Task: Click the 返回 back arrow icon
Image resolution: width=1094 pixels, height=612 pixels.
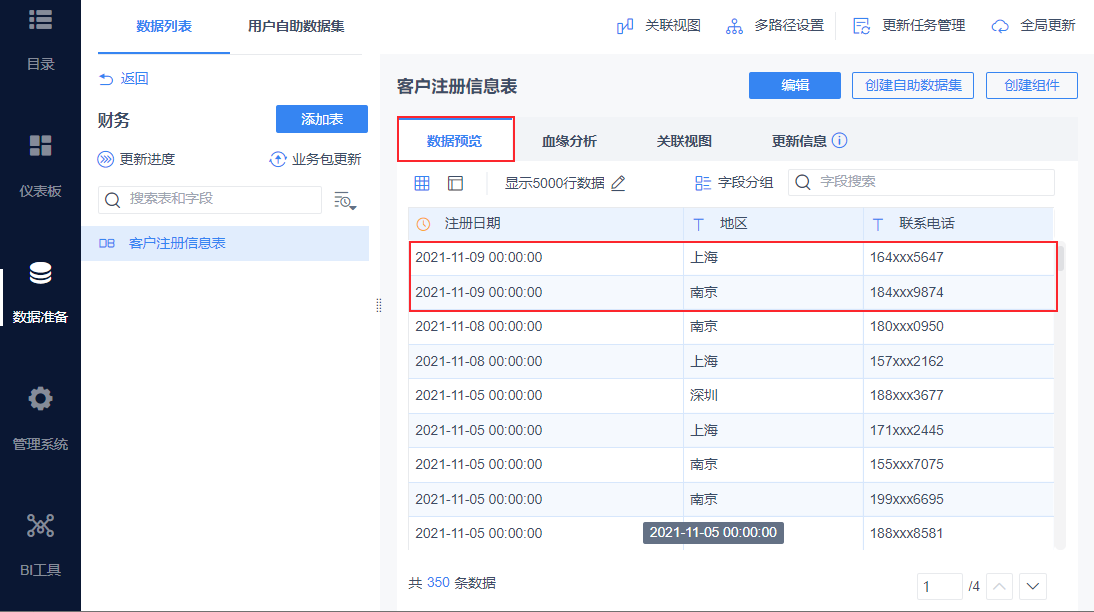Action: [106, 79]
